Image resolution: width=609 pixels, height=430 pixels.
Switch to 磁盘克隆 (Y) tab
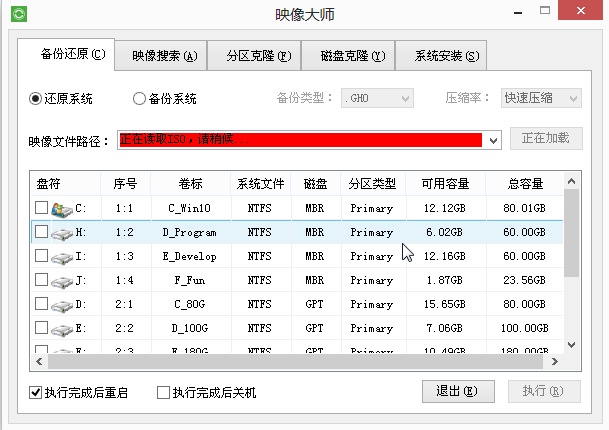(348, 56)
